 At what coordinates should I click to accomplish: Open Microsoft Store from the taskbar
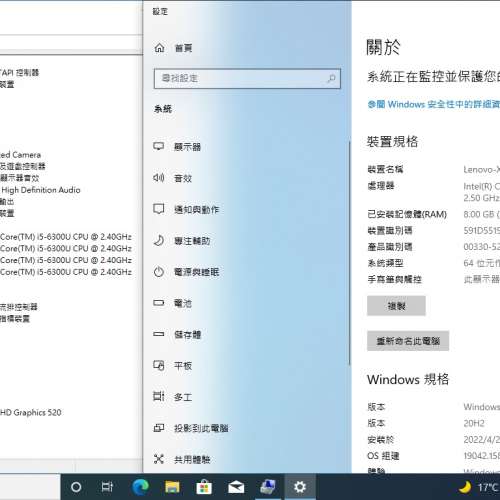[204, 487]
